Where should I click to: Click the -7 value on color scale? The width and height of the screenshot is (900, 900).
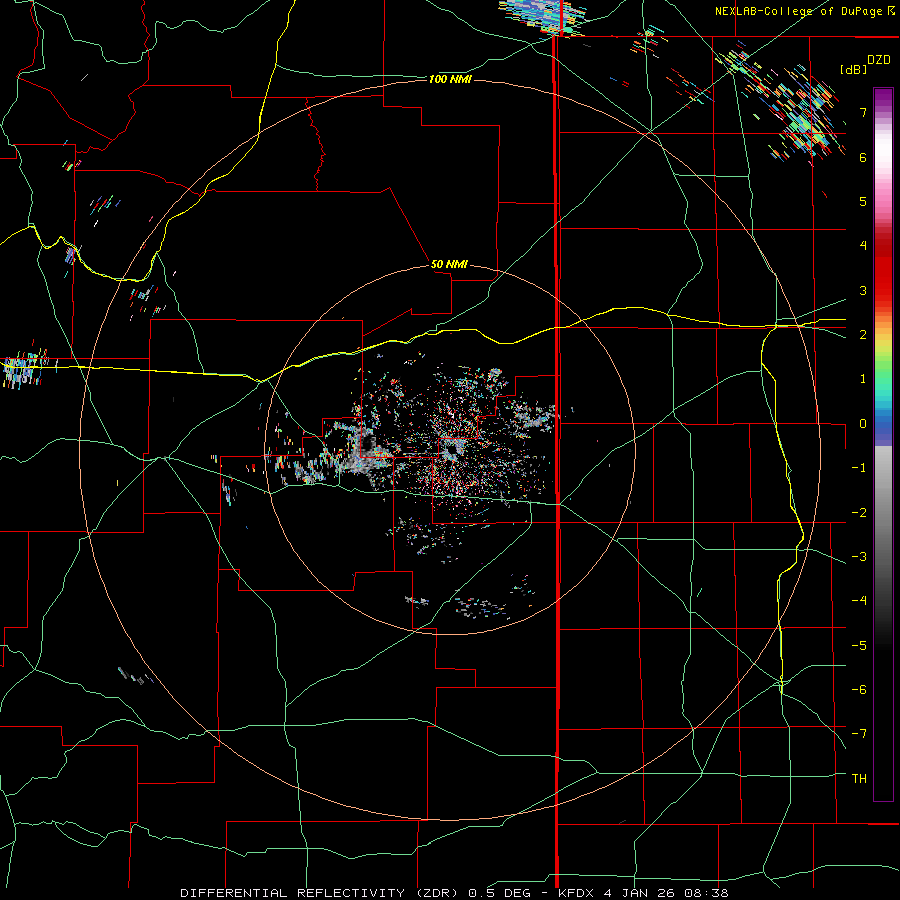coord(859,734)
